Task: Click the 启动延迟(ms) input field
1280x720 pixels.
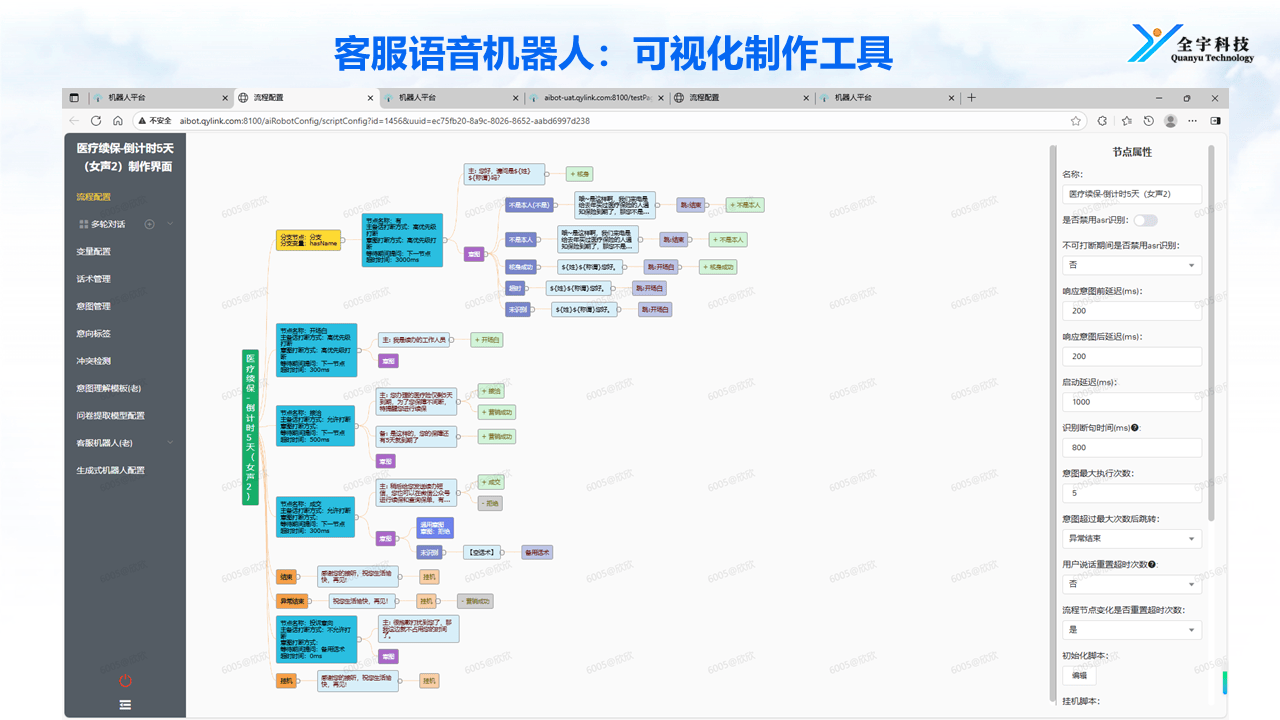Action: click(x=1131, y=402)
